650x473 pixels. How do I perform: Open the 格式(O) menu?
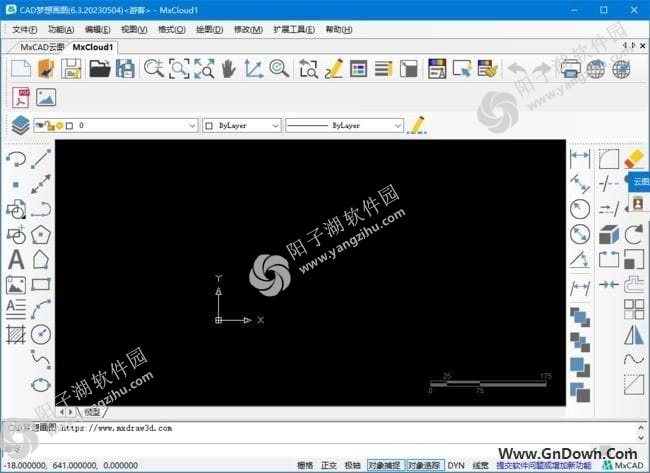click(x=172, y=29)
